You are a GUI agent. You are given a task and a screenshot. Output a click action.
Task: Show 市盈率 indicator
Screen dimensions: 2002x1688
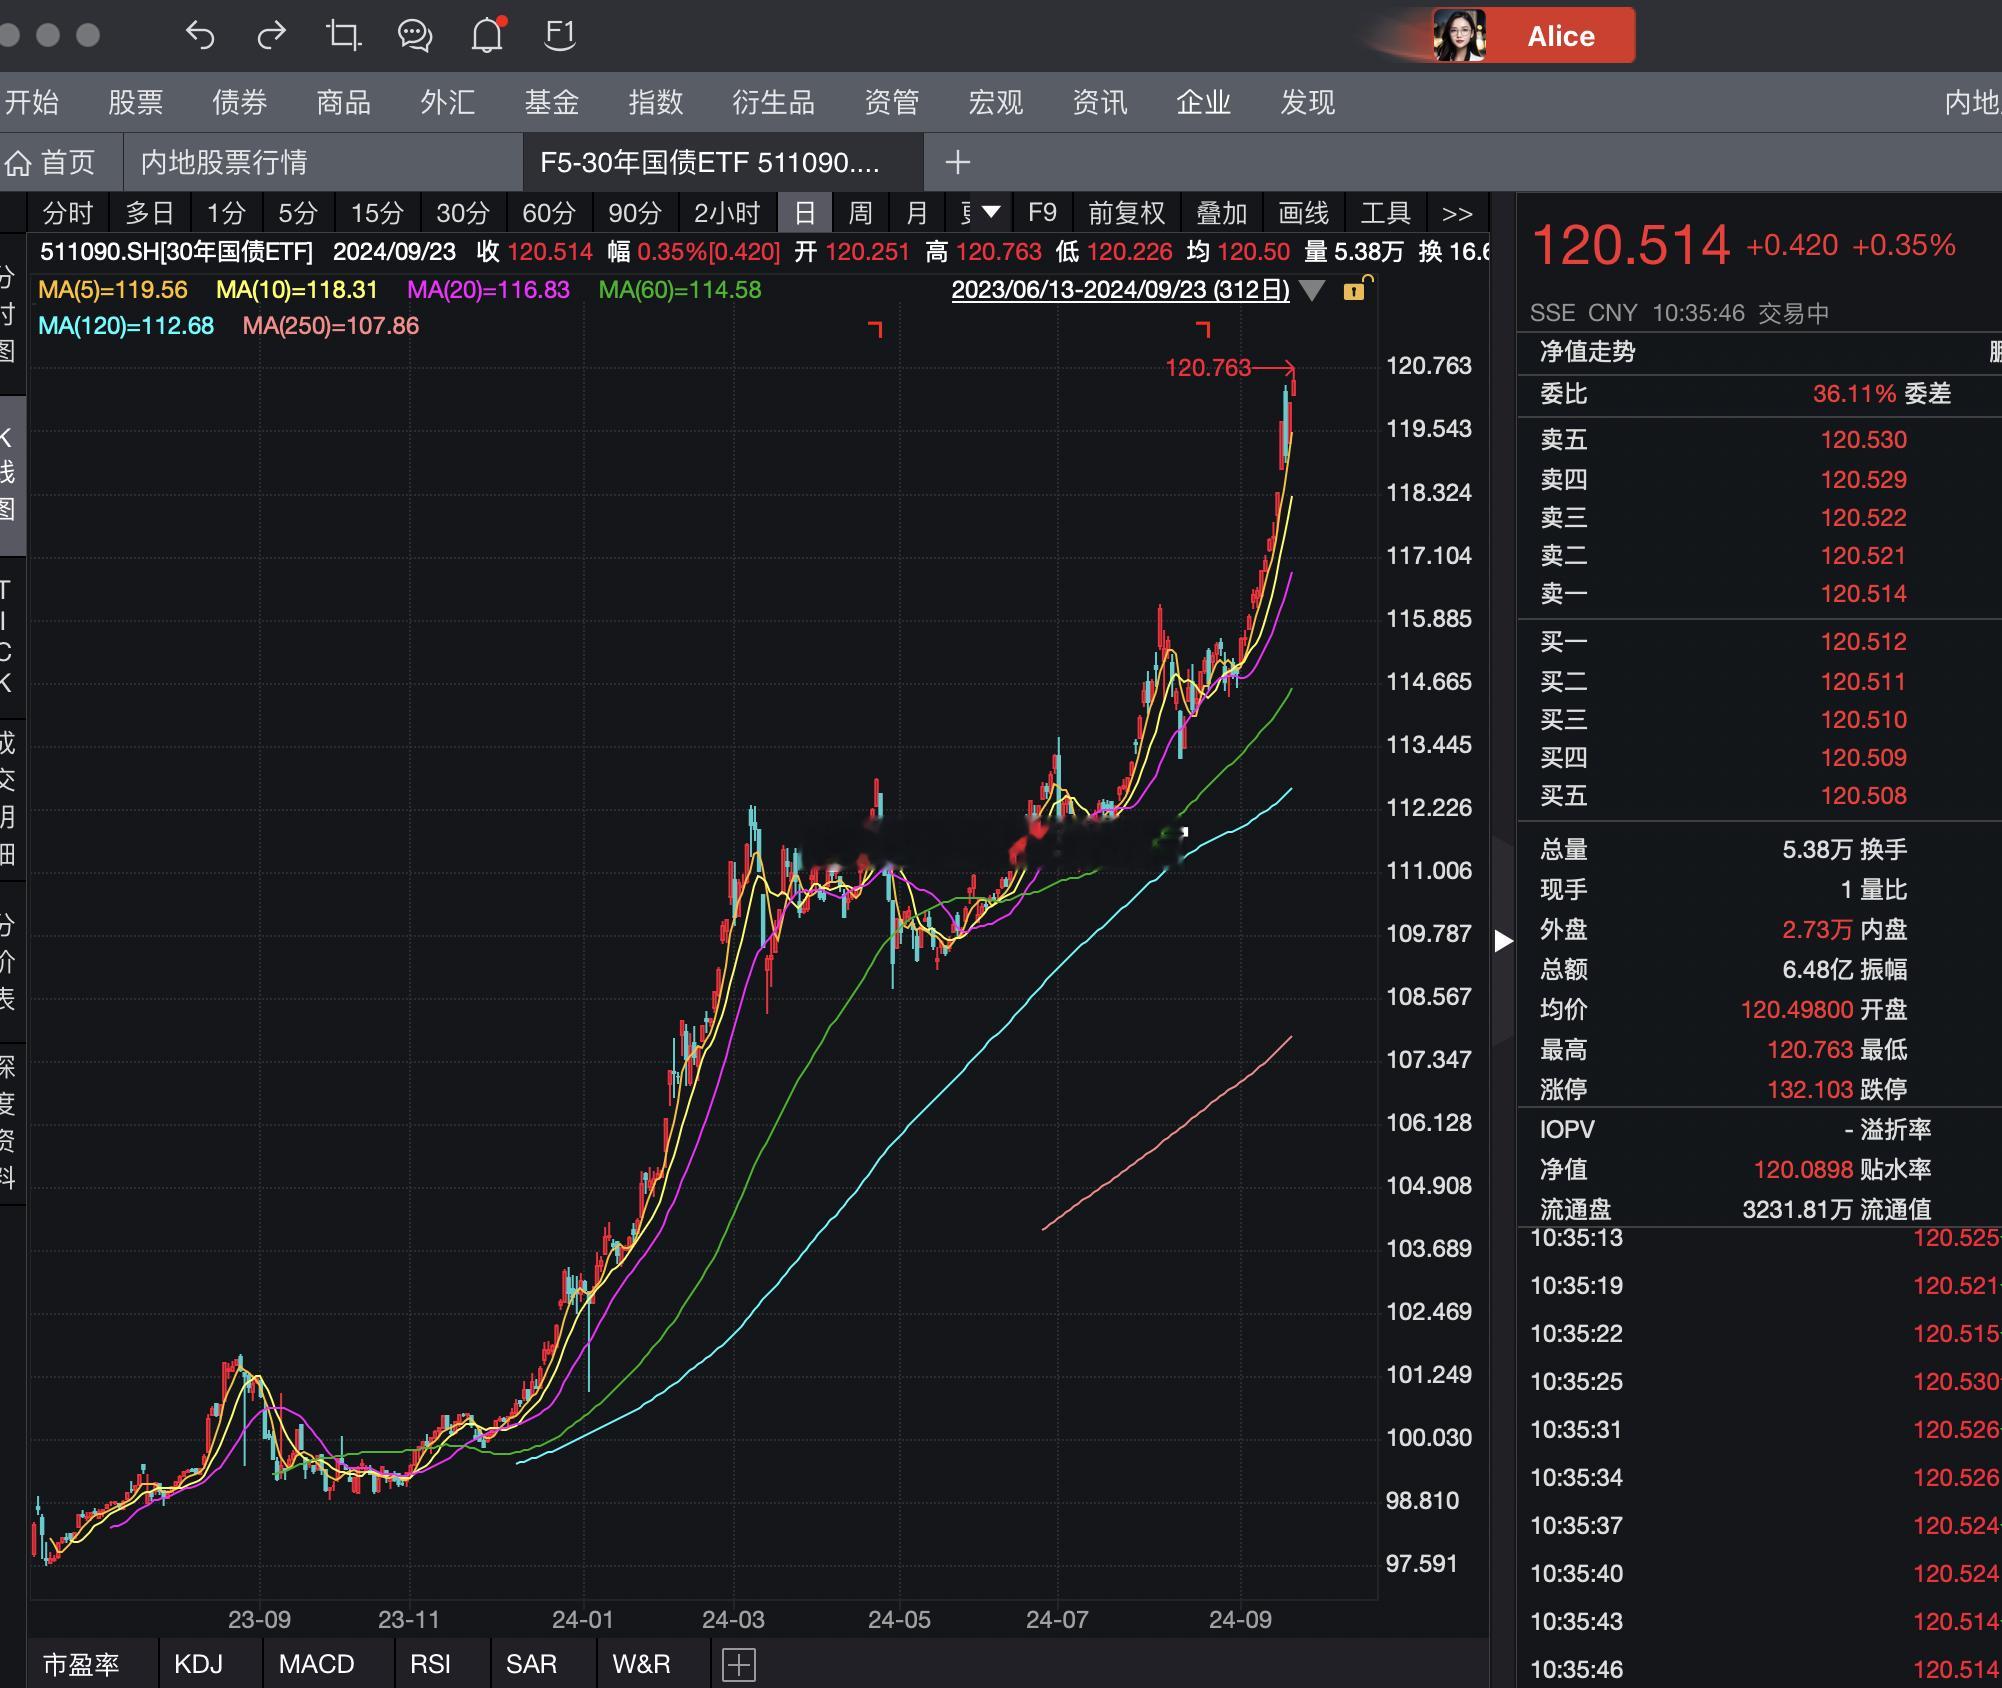[81, 1664]
